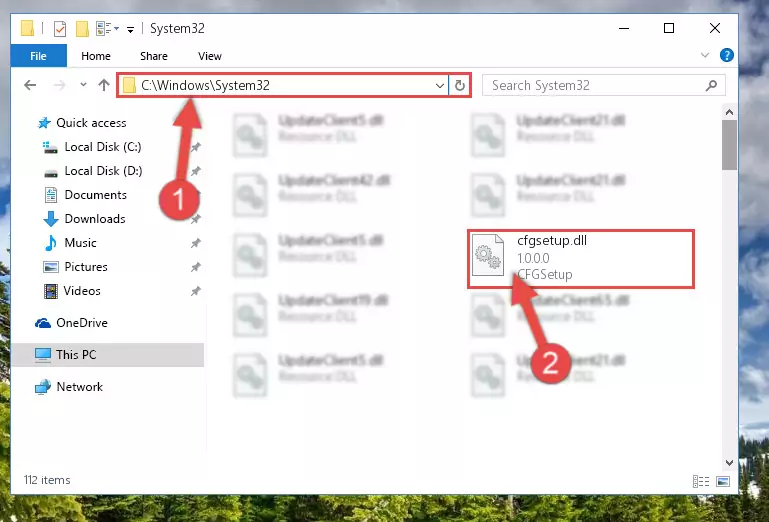Click the scroll down arrow of the file list

point(729,463)
